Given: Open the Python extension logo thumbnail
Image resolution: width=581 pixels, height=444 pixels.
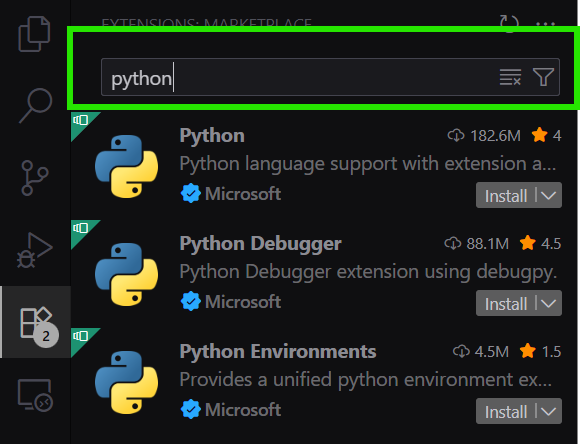Looking at the screenshot, I should click(x=126, y=166).
